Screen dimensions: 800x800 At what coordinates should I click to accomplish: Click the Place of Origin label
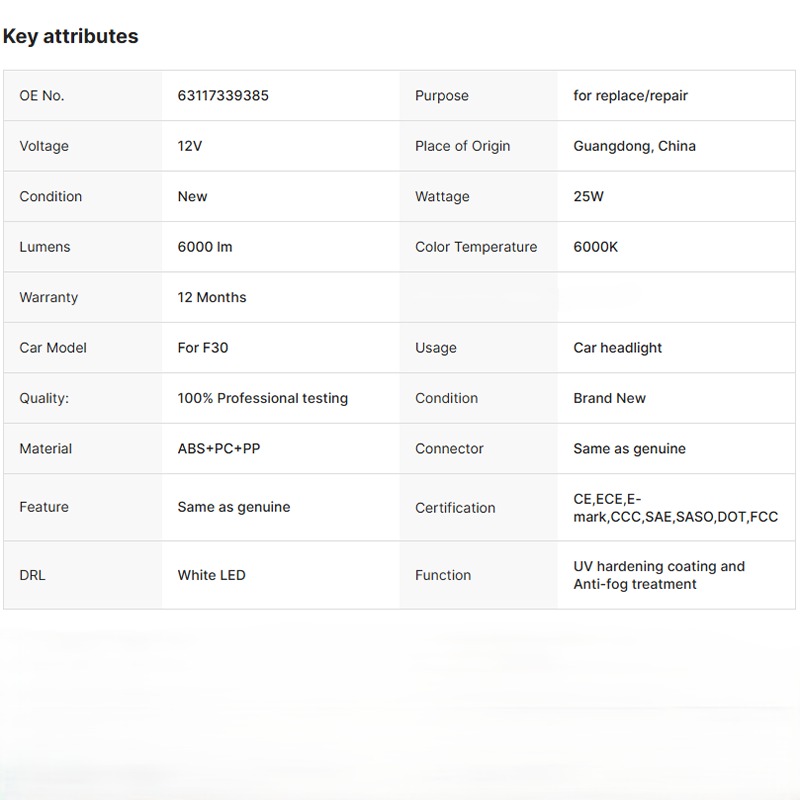click(462, 146)
